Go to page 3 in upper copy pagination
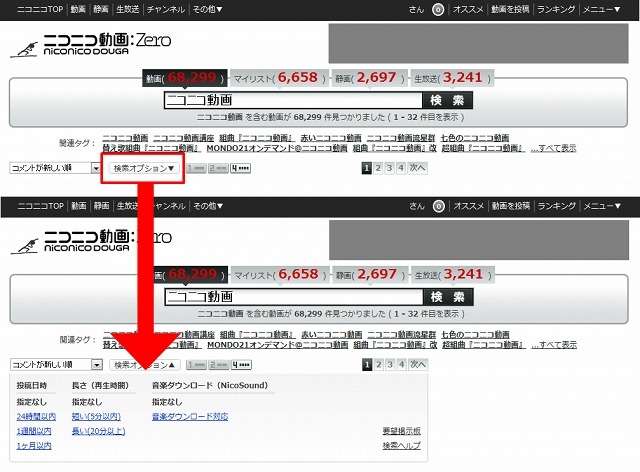Image resolution: width=640 pixels, height=472 pixels. pyautogui.click(x=389, y=168)
